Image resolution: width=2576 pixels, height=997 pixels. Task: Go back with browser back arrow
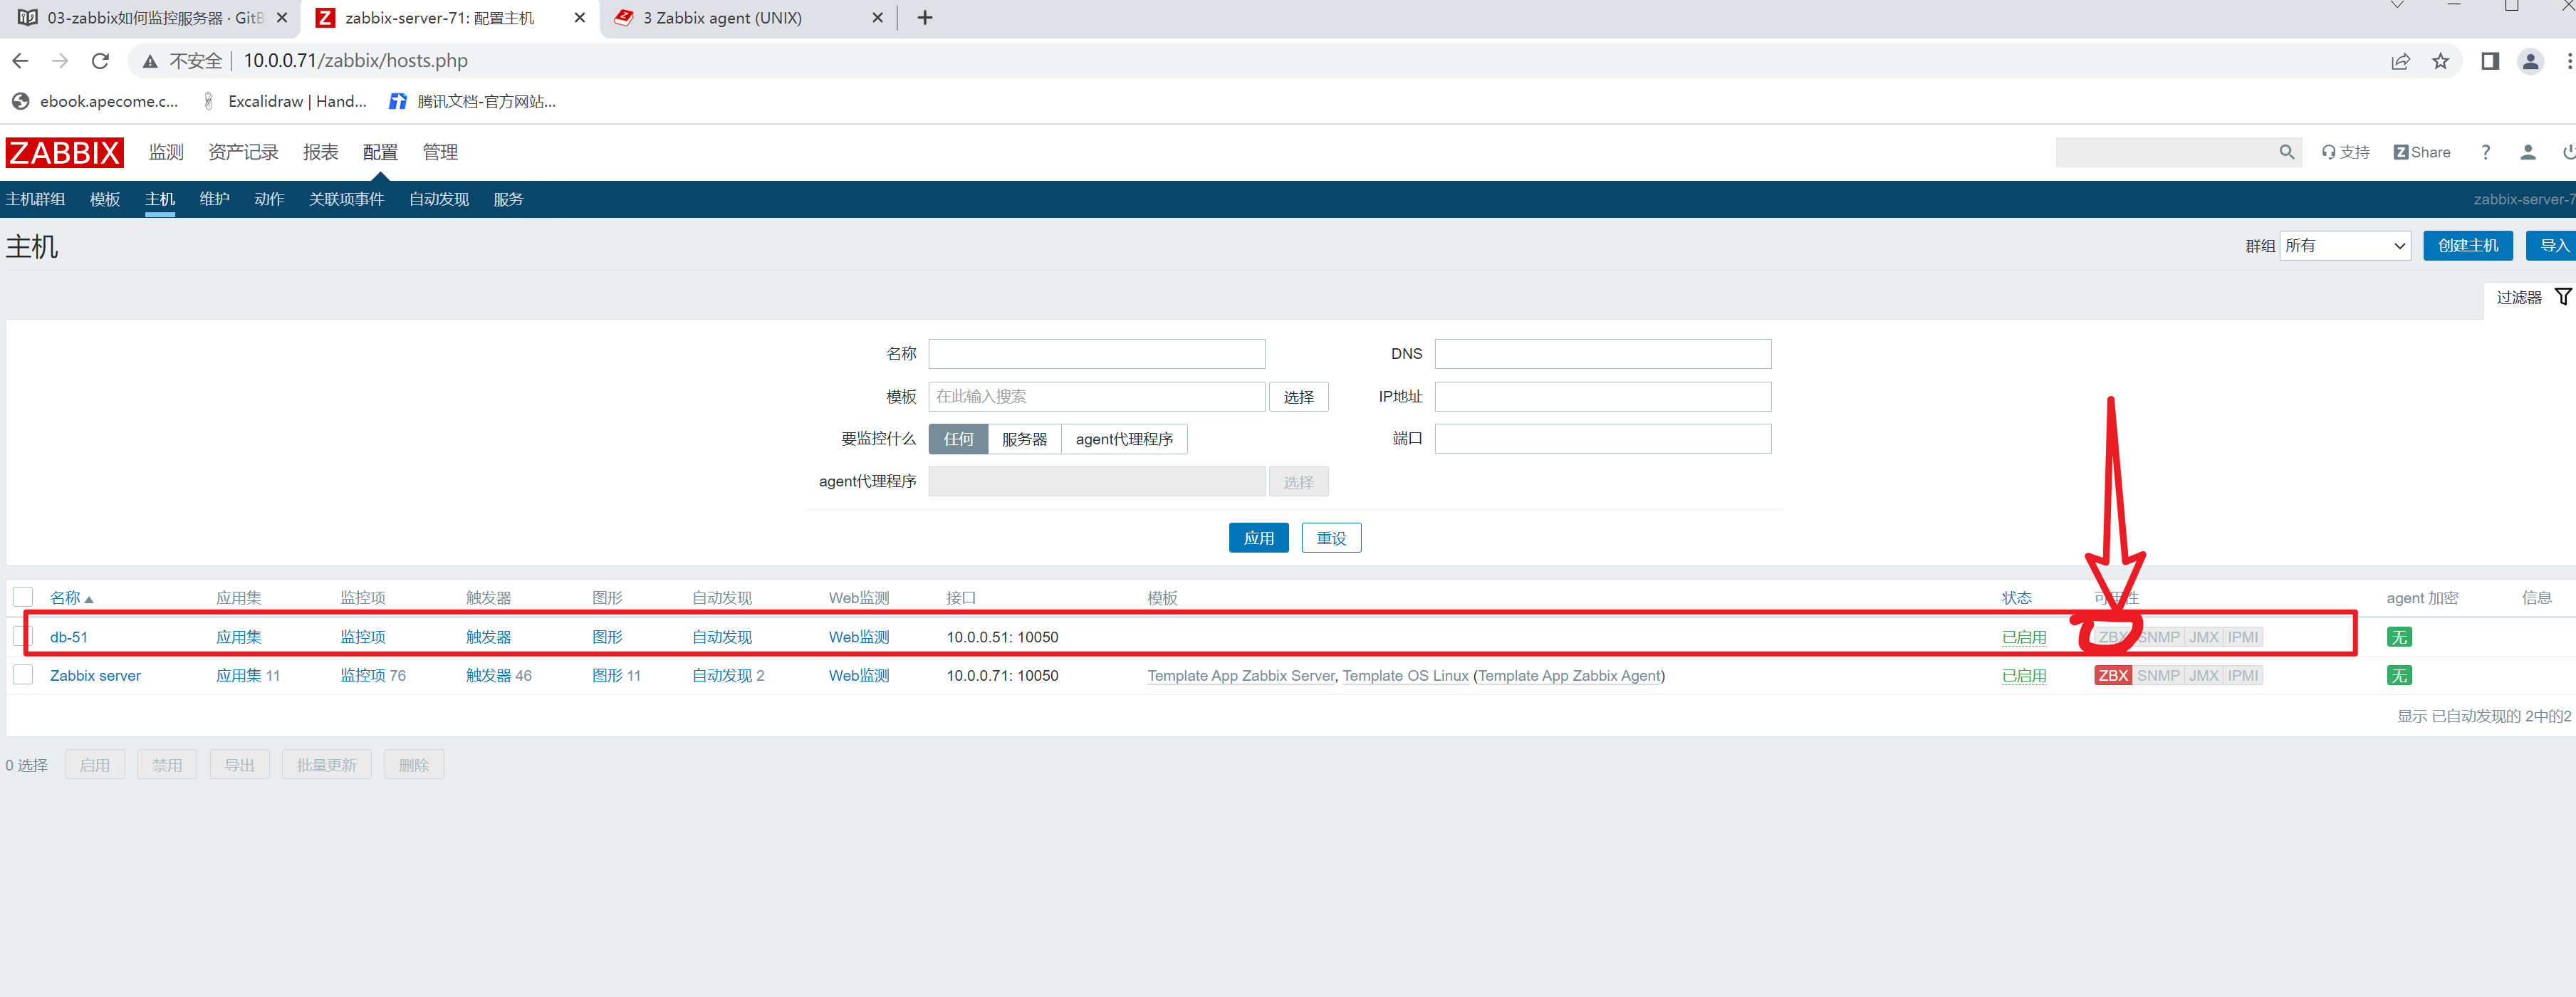point(20,61)
